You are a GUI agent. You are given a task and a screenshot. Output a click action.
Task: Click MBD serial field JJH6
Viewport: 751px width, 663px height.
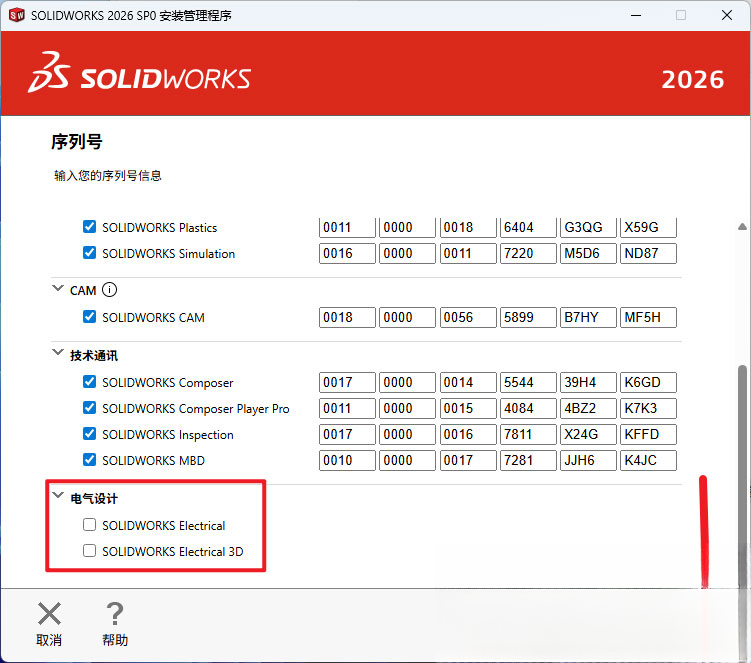coord(588,460)
